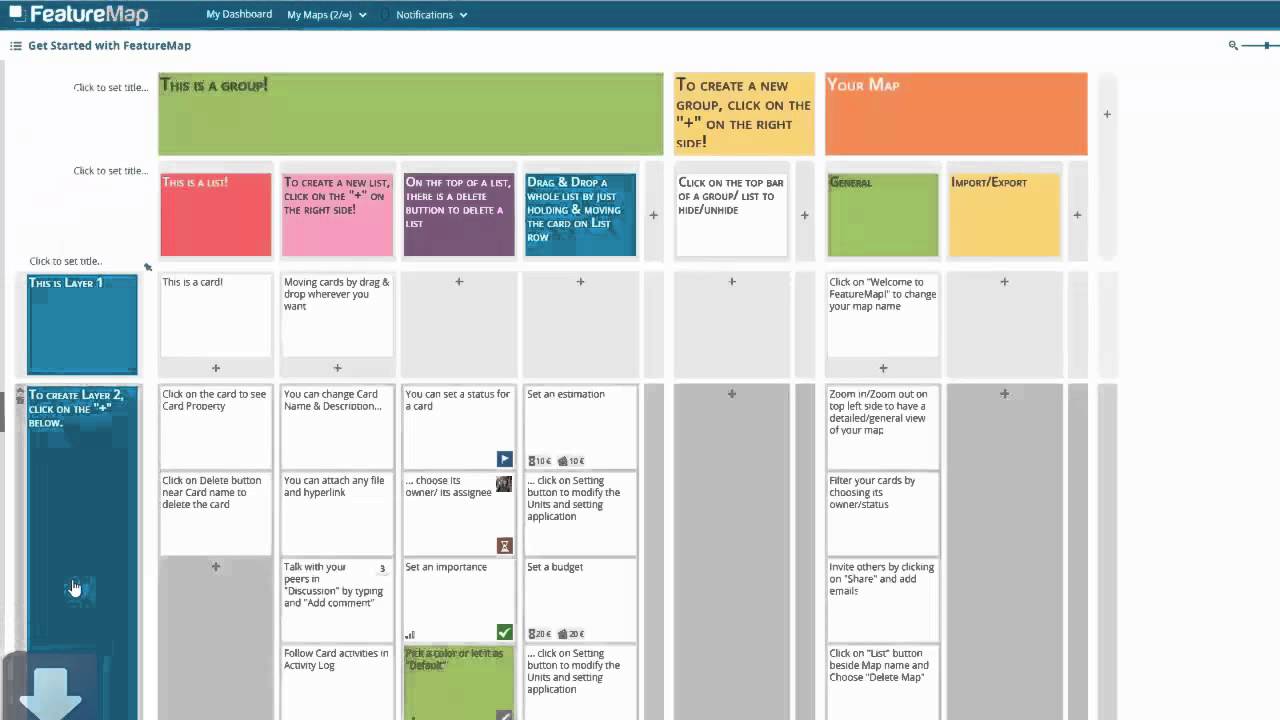Click the big blue down arrow icon
Viewport: 1280px width, 720px height.
pos(49,692)
